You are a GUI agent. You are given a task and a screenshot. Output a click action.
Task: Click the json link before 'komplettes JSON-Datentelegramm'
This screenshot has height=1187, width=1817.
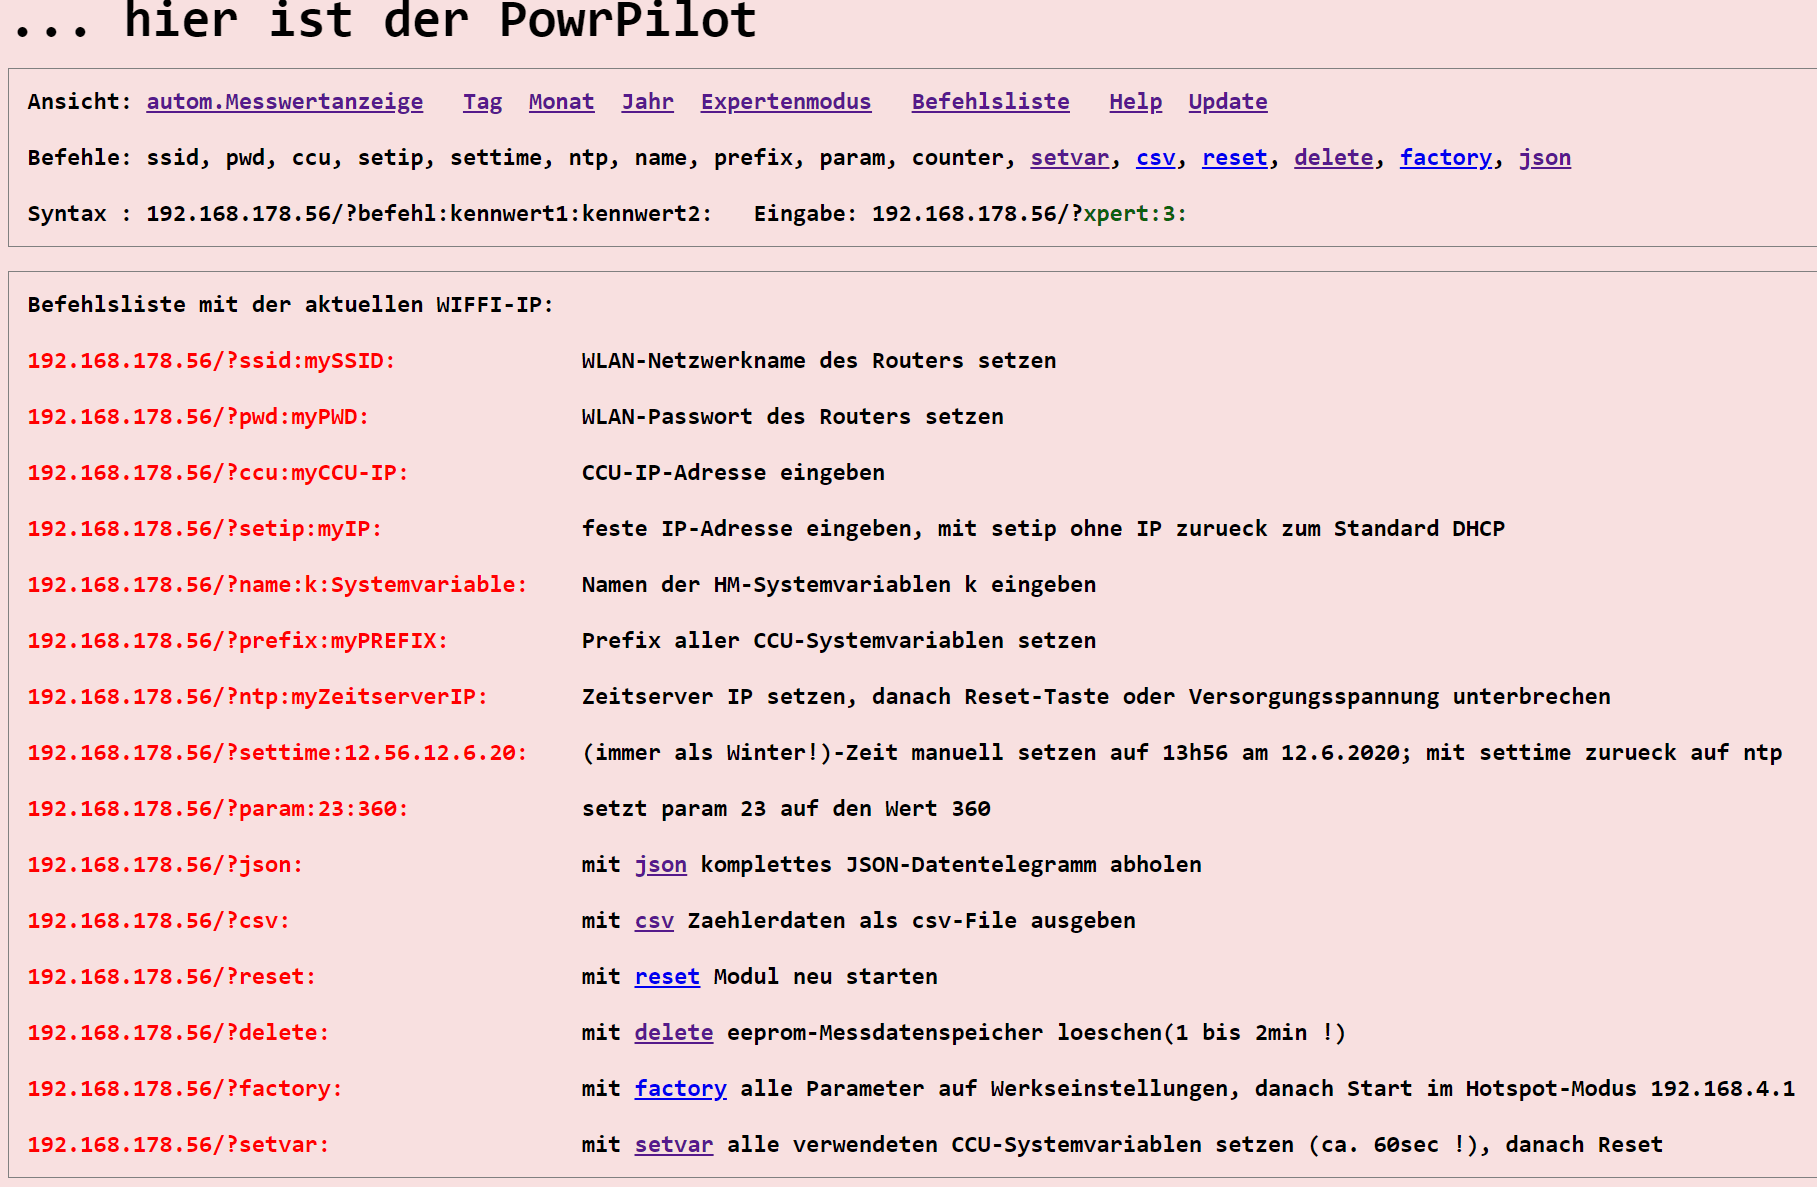click(x=660, y=865)
